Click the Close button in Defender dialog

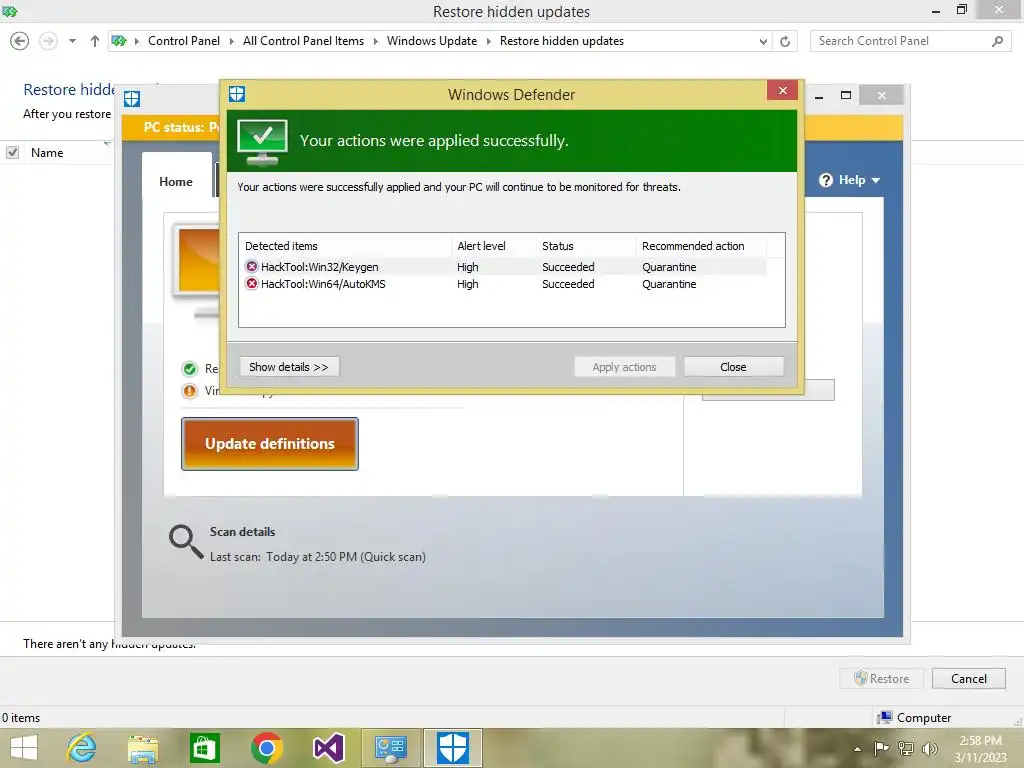pyautogui.click(x=733, y=367)
